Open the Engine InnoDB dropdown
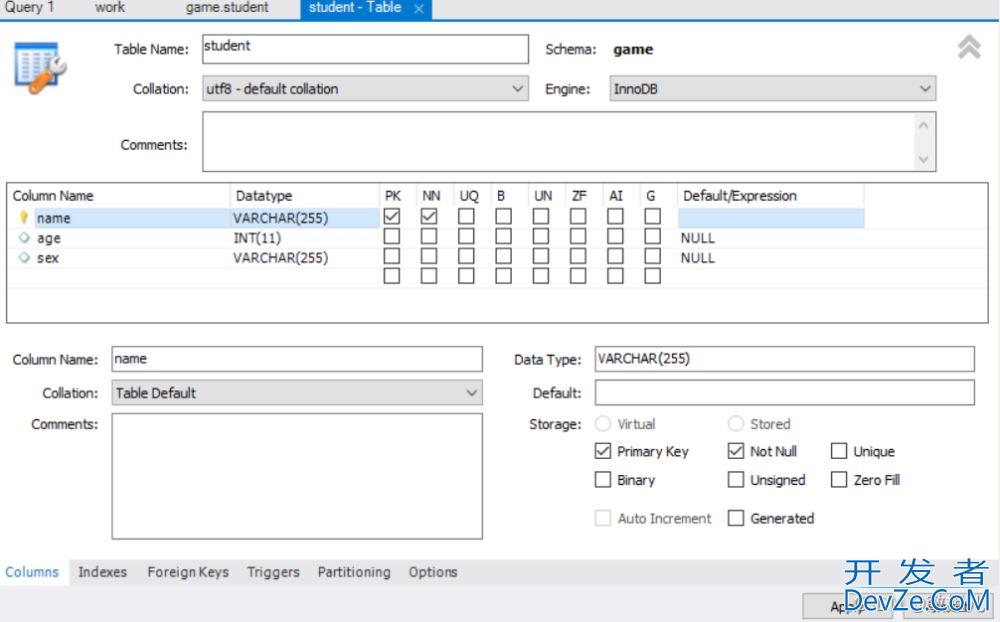 [773, 89]
